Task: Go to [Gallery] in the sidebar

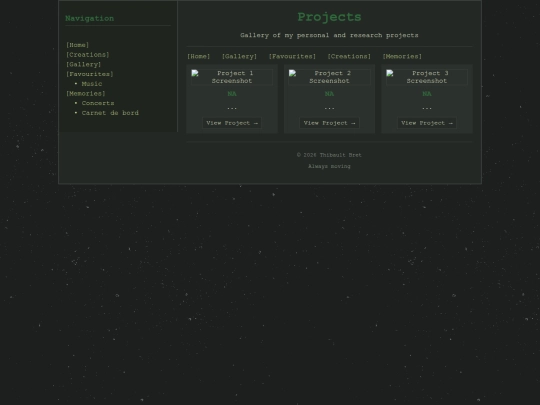Action: [83, 64]
